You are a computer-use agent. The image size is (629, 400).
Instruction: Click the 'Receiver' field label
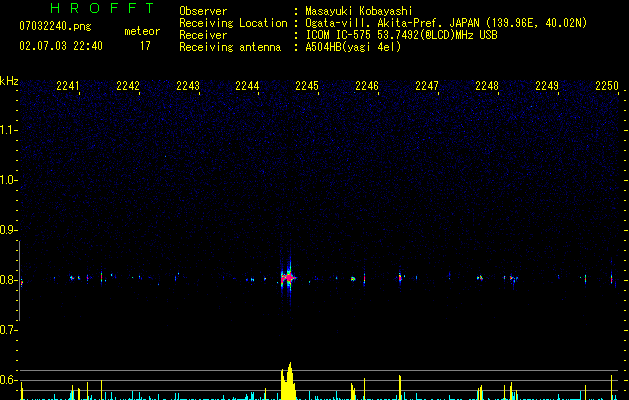(203, 35)
